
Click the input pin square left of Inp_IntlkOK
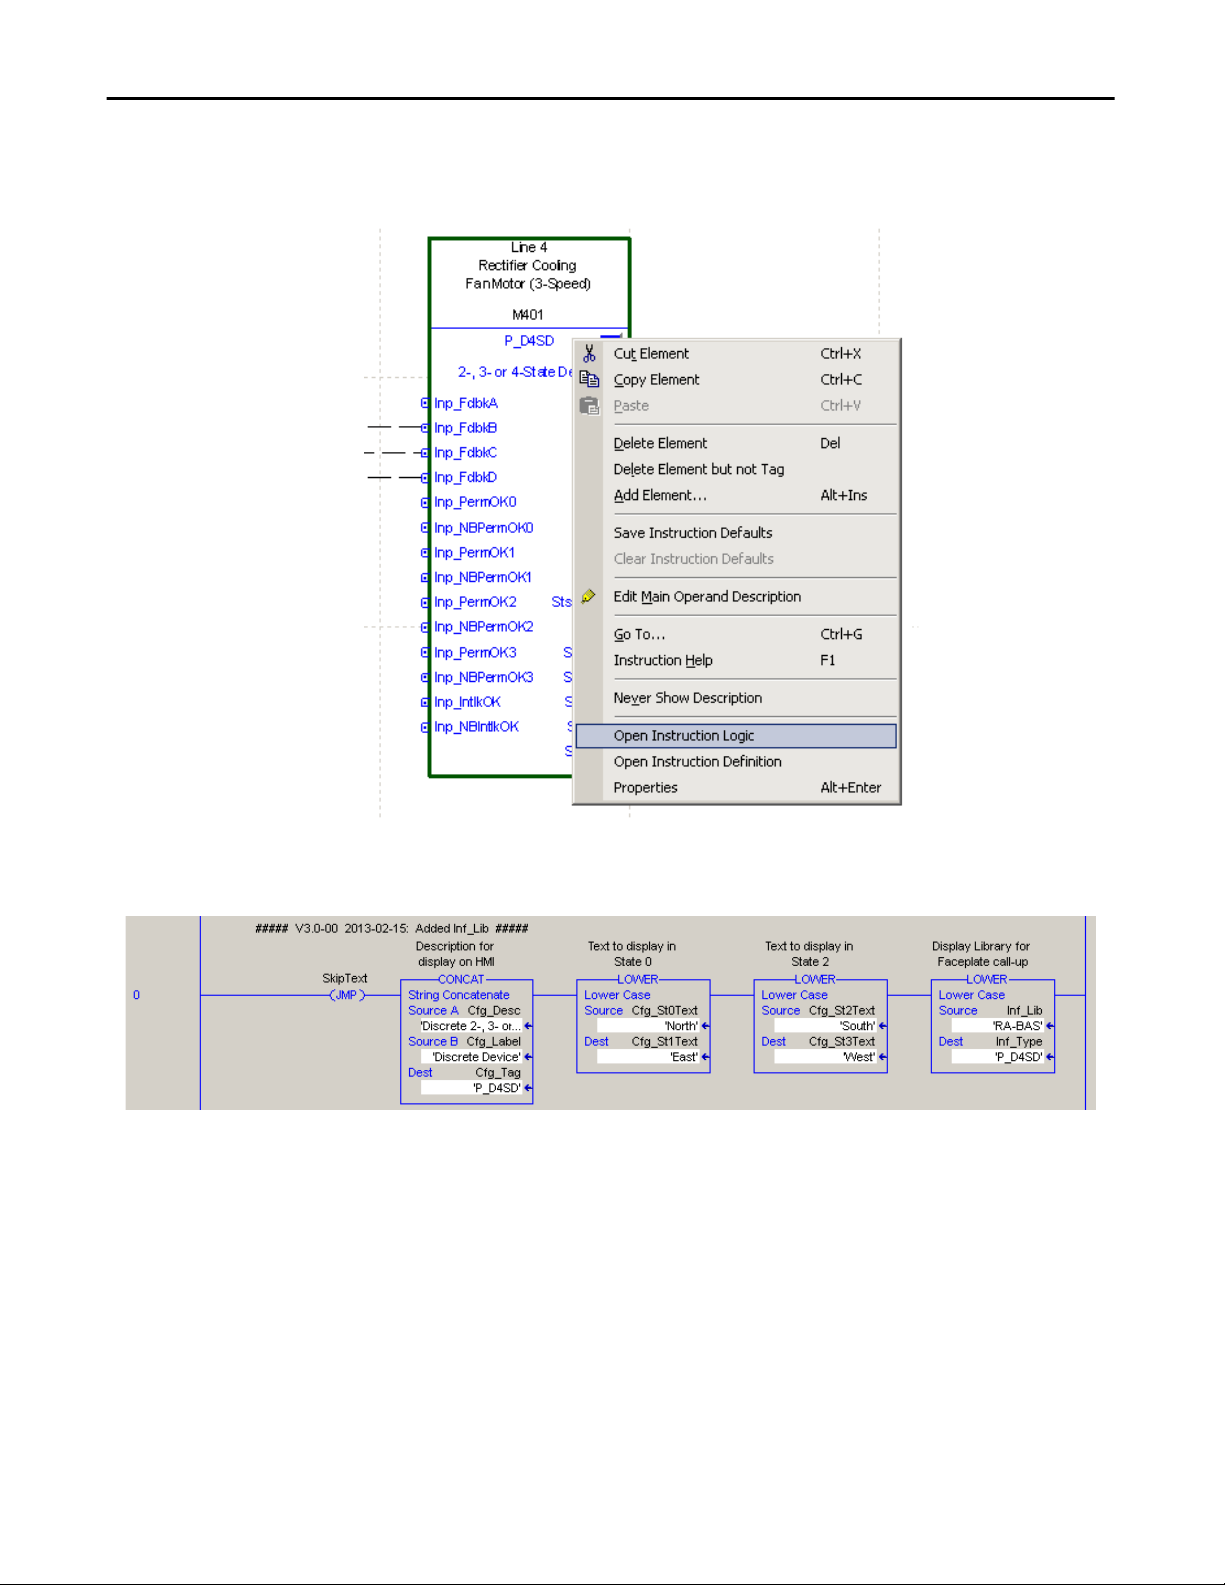pyautogui.click(x=425, y=702)
